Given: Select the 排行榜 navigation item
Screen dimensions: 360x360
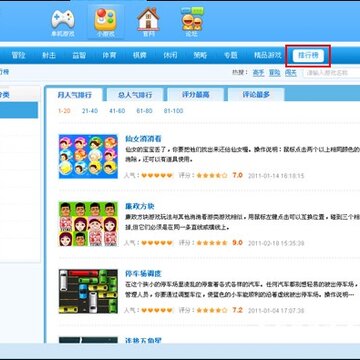Looking at the screenshot, I should tap(308, 56).
